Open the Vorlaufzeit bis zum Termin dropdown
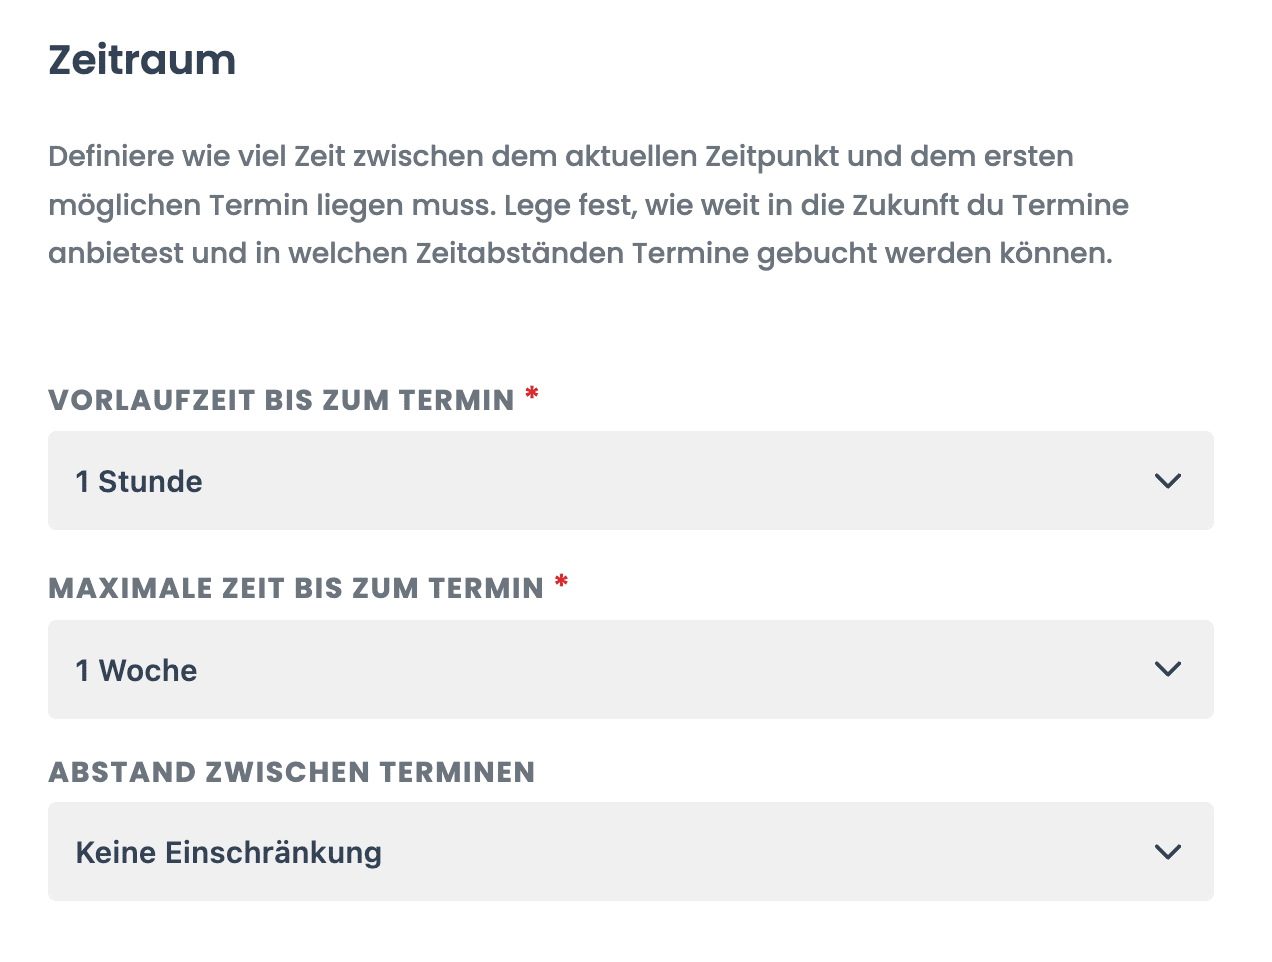This screenshot has width=1272, height=962. (x=631, y=481)
